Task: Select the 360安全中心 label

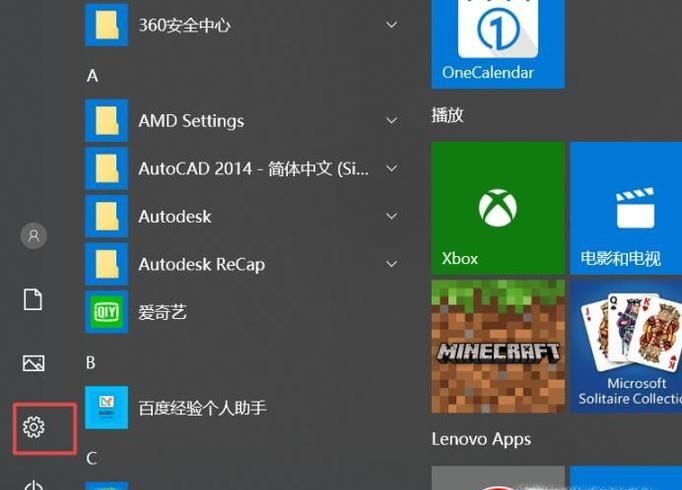Action: (x=184, y=25)
